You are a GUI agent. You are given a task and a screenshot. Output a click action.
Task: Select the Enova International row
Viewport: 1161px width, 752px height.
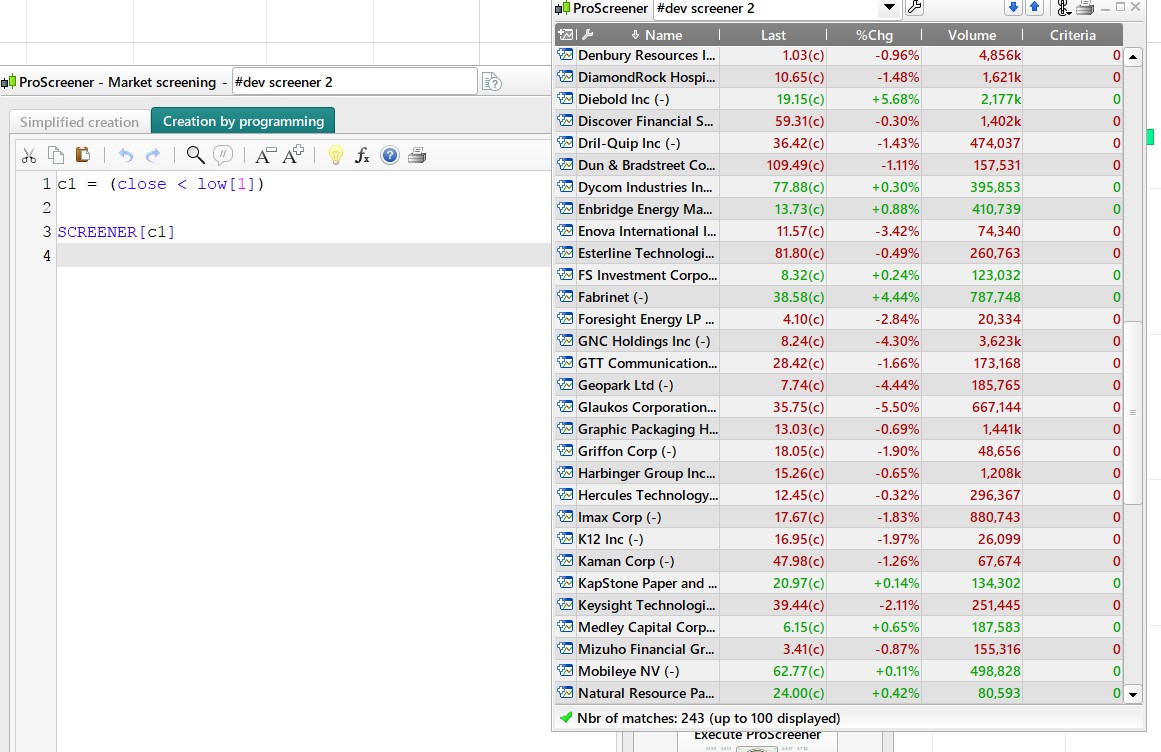click(839, 231)
